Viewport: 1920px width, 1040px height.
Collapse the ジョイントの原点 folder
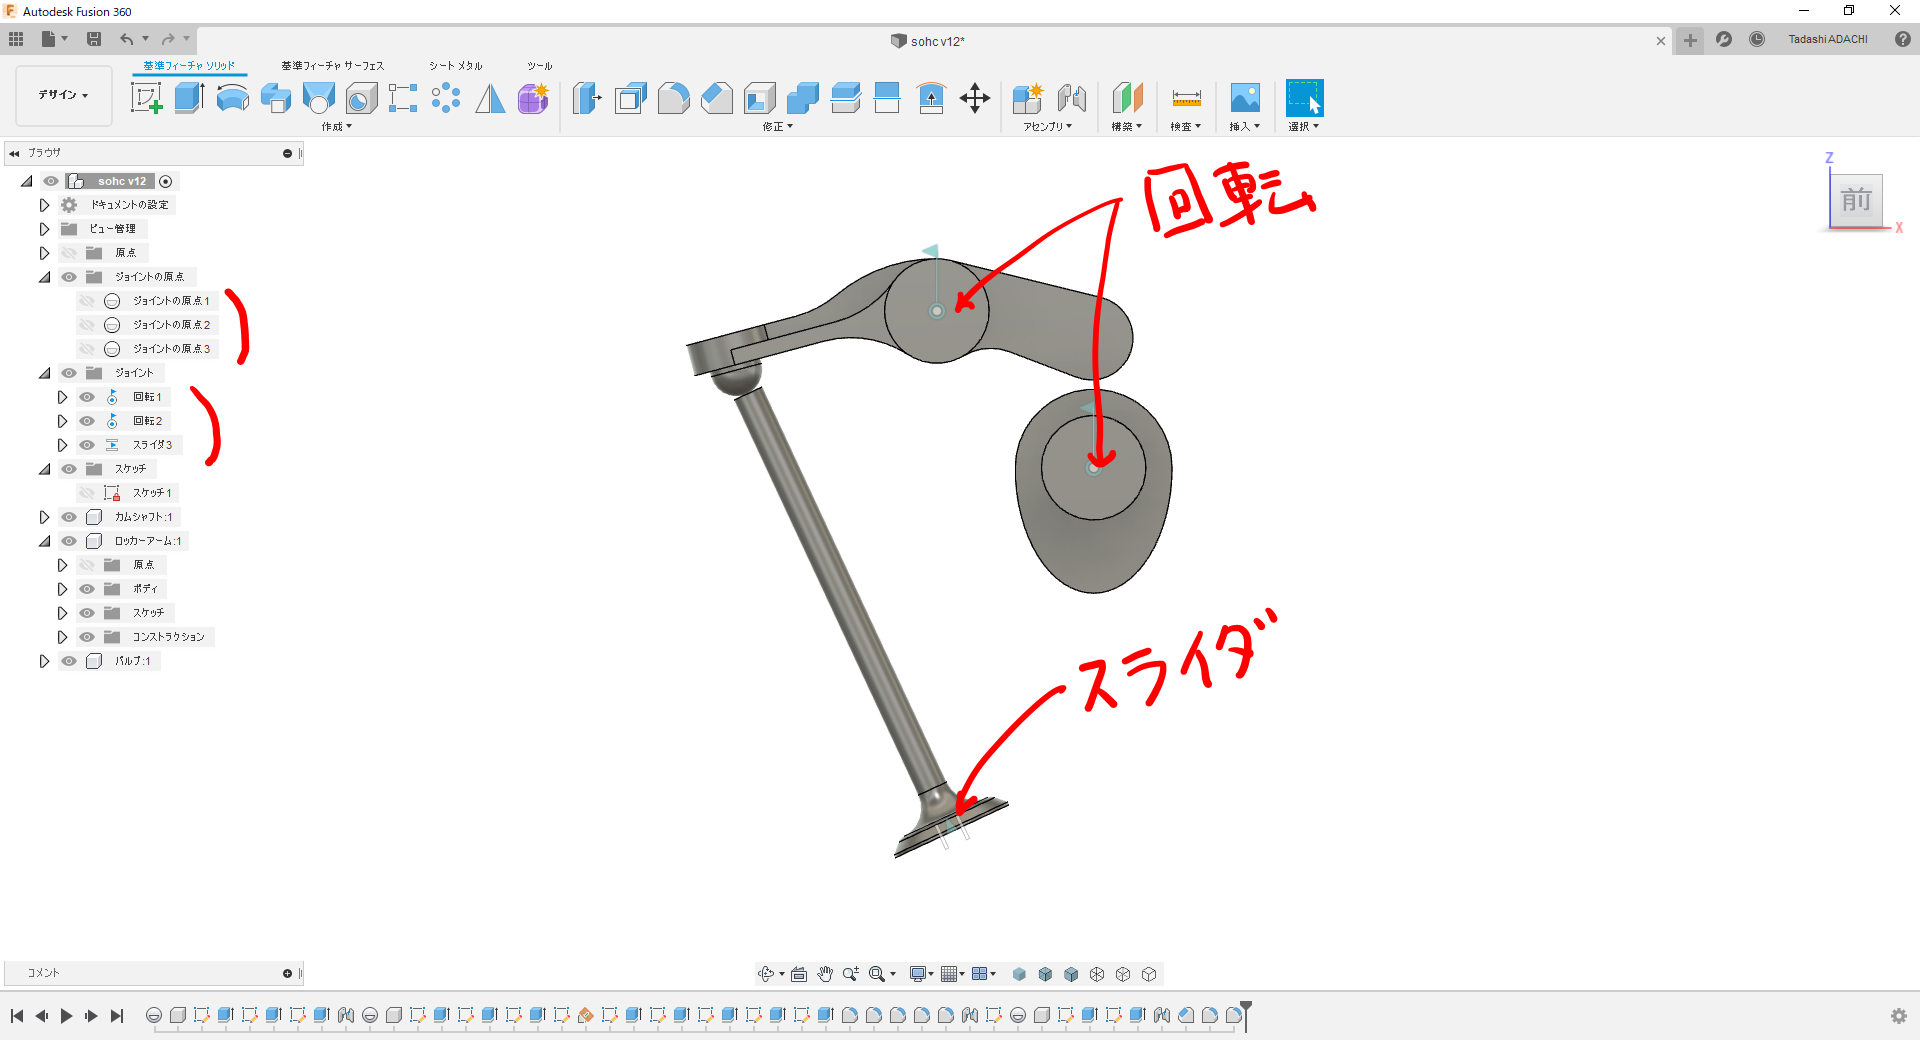pyautogui.click(x=44, y=277)
